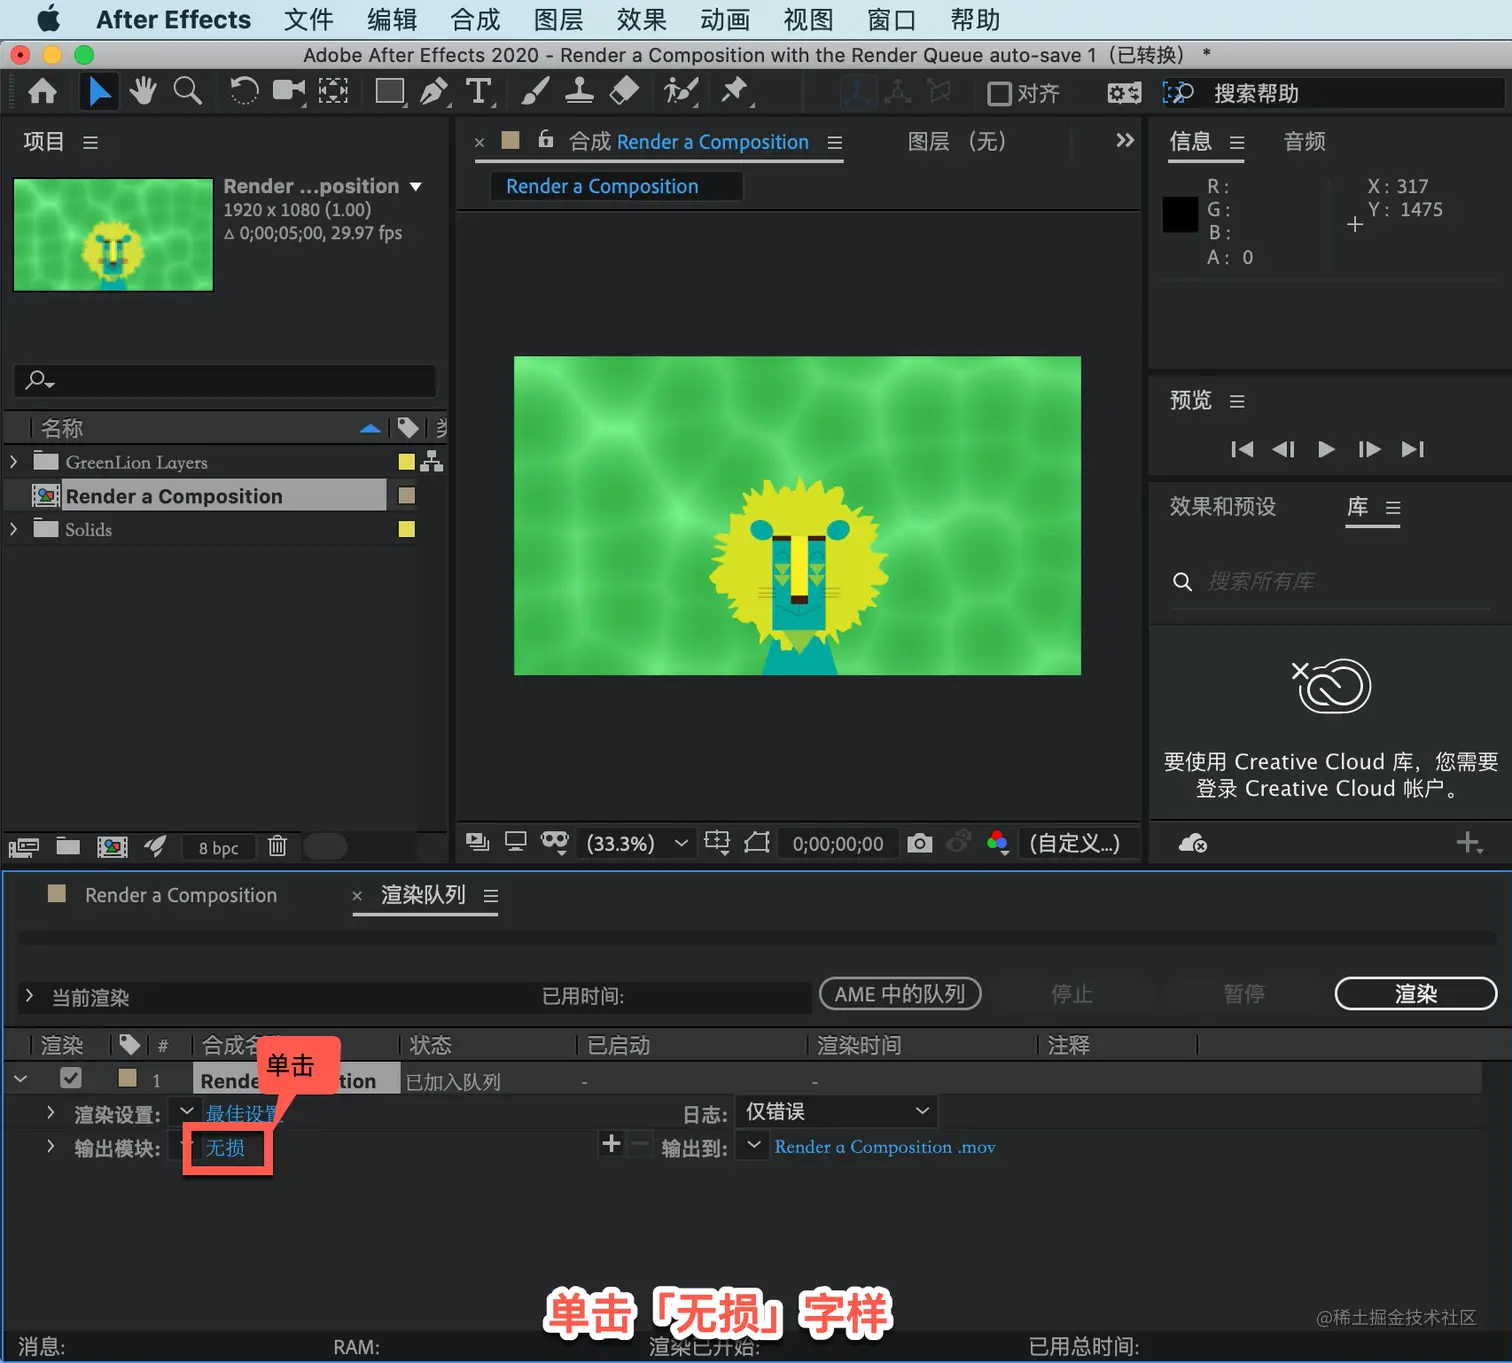Select the Eraser tool

(624, 91)
